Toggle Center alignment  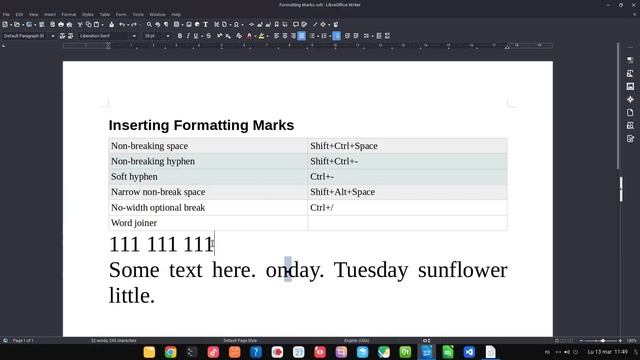[285, 36]
